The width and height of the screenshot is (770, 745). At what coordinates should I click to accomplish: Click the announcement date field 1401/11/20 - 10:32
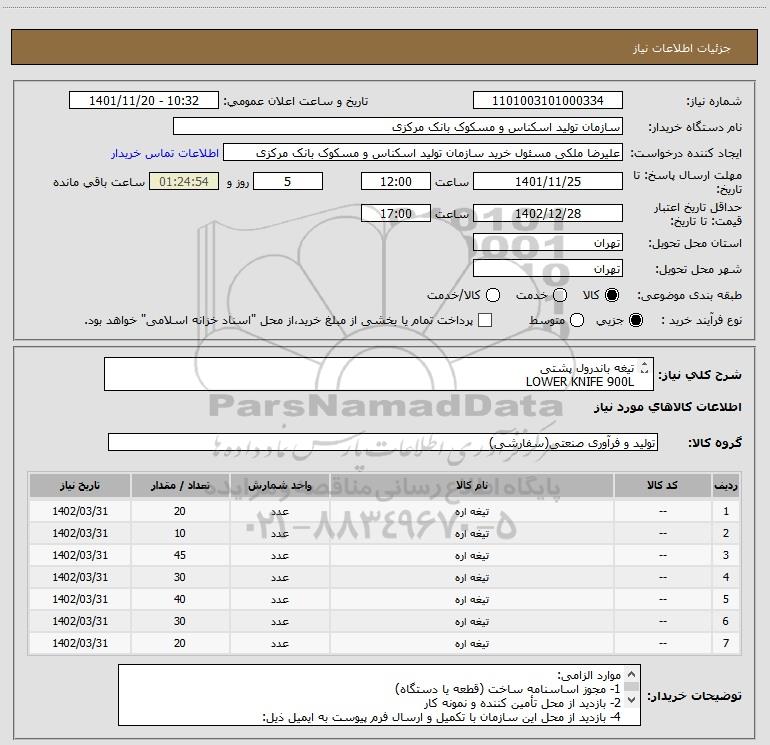[x=144, y=101]
